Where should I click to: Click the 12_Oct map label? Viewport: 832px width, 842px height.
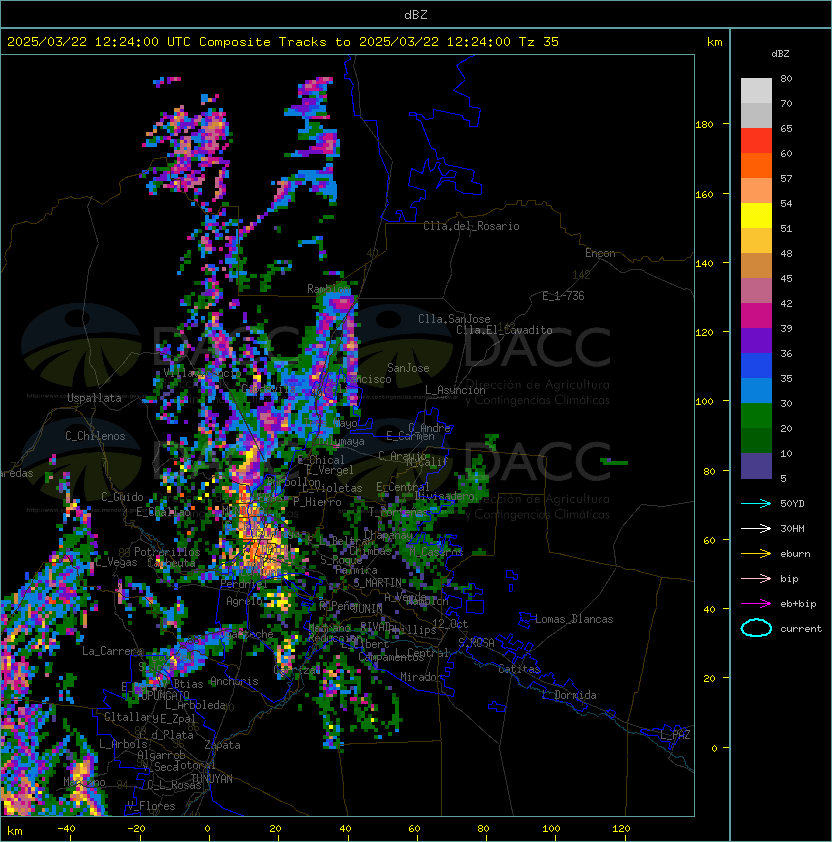click(x=450, y=624)
